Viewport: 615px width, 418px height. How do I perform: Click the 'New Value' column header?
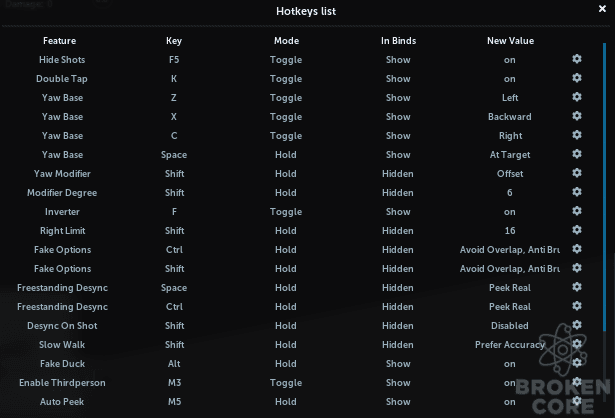click(x=510, y=41)
